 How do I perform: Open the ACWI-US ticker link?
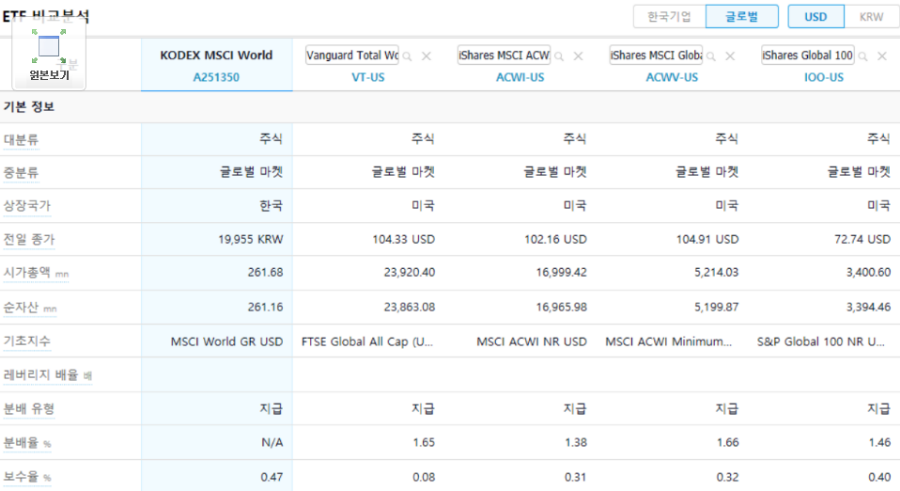pyautogui.click(x=520, y=77)
